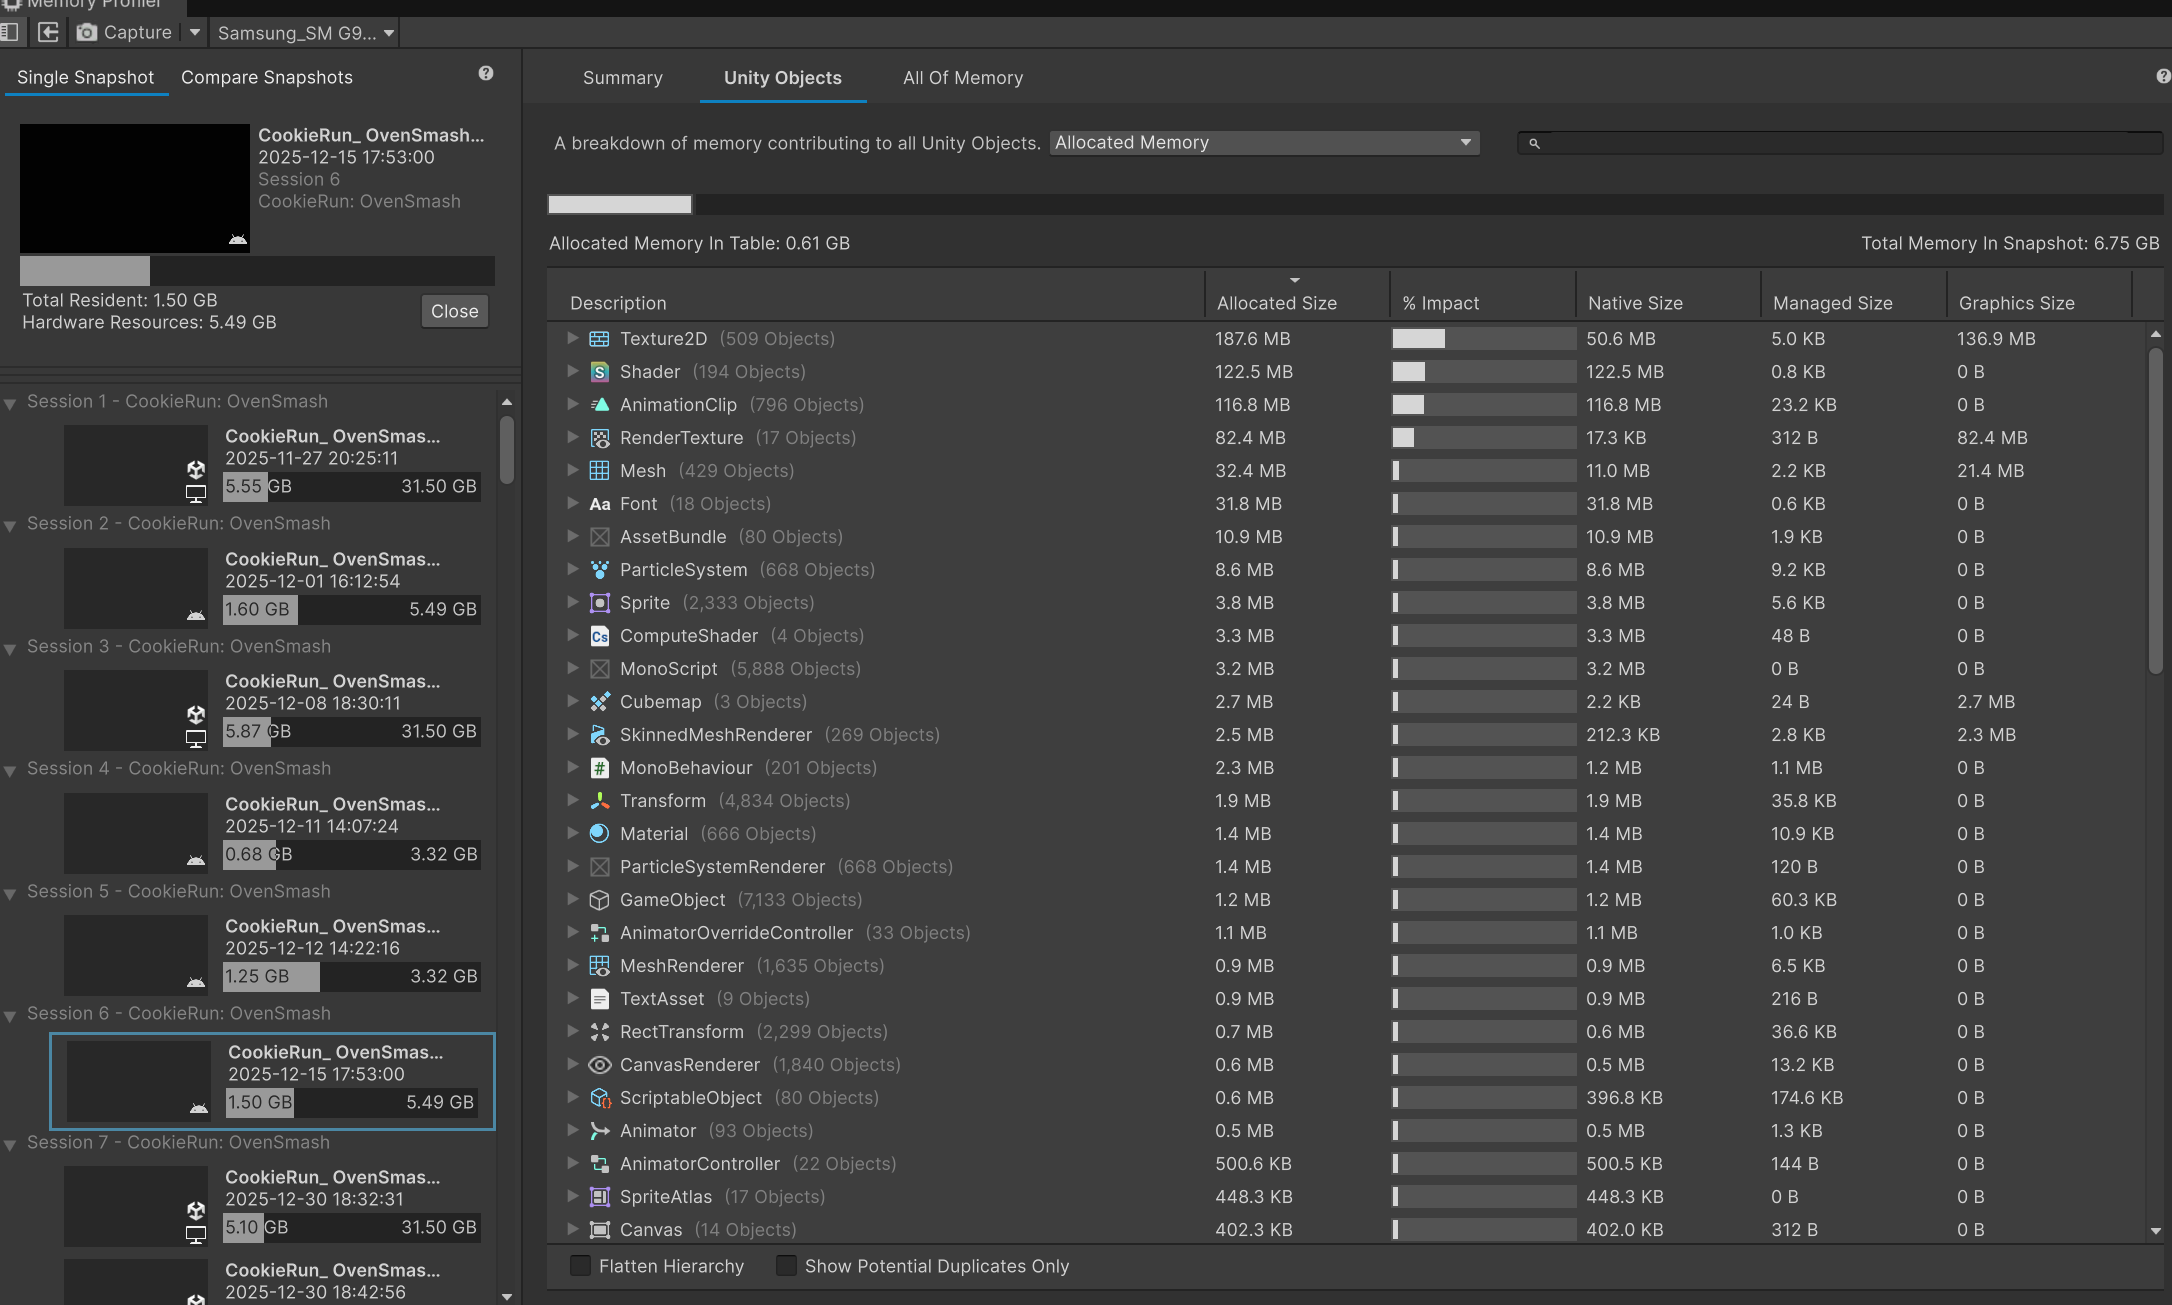This screenshot has height=1305, width=2172.
Task: Switch to the Compare Snapshots tab
Action: pyautogui.click(x=267, y=78)
